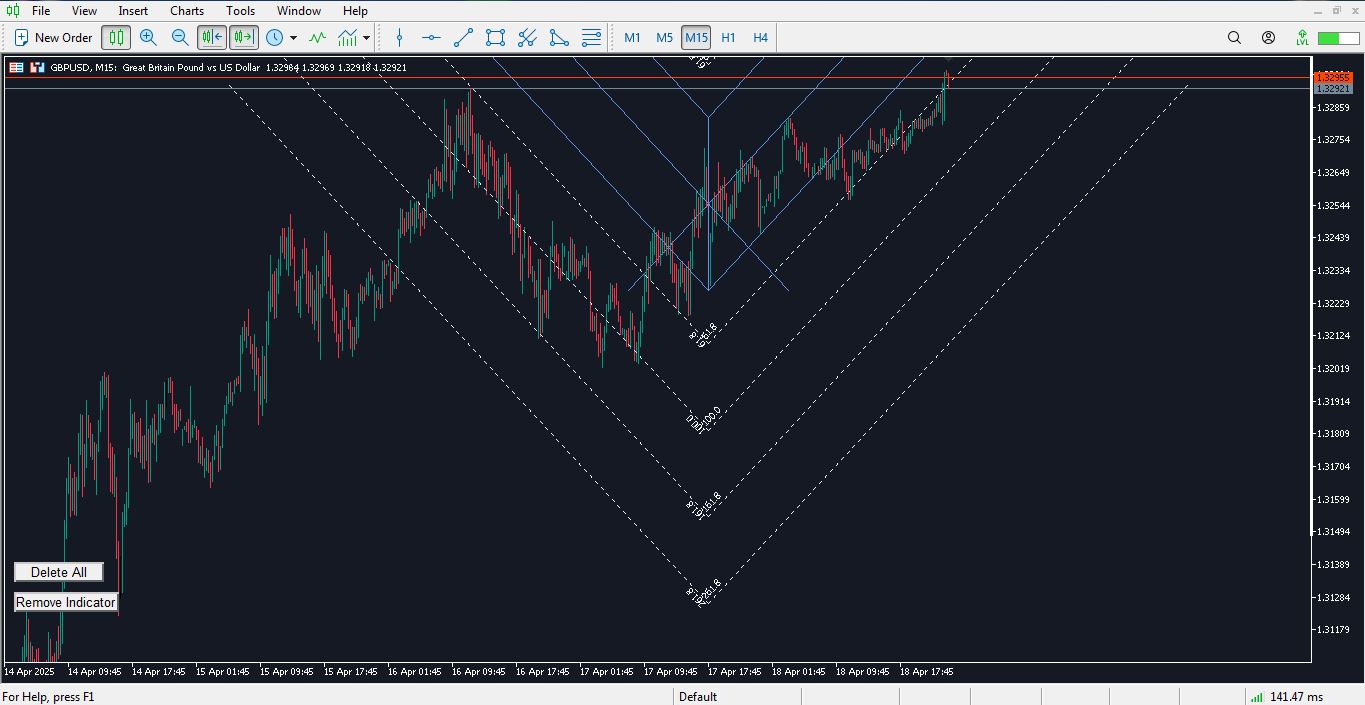This screenshot has height=705, width=1365.
Task: Toggle candlestick chart type
Action: 117,38
